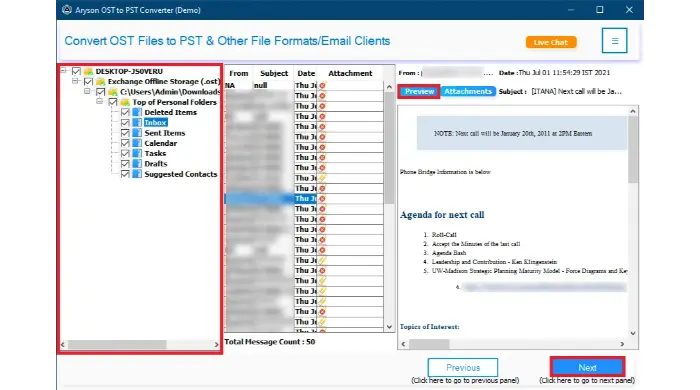Select the NA null message row
The height and width of the screenshot is (390, 700).
click(304, 85)
